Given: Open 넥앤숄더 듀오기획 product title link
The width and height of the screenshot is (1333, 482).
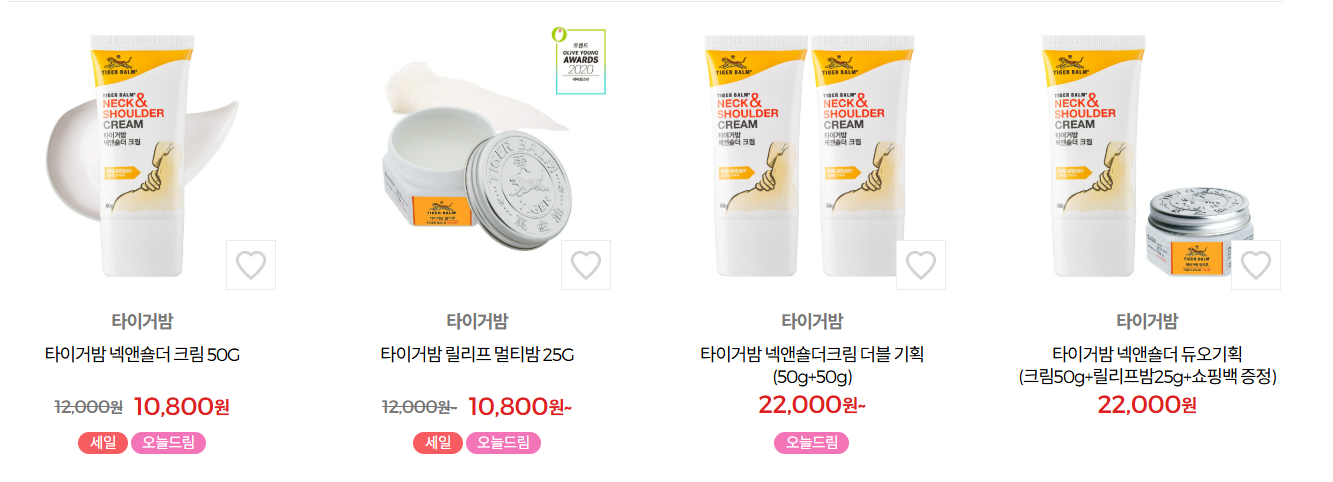Looking at the screenshot, I should coord(1147,365).
